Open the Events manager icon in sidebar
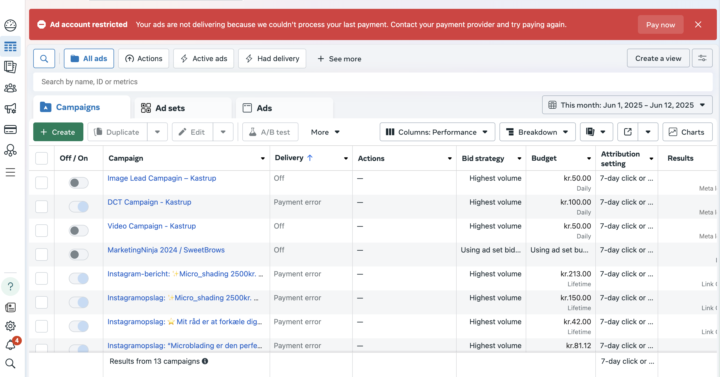 pos(10,150)
